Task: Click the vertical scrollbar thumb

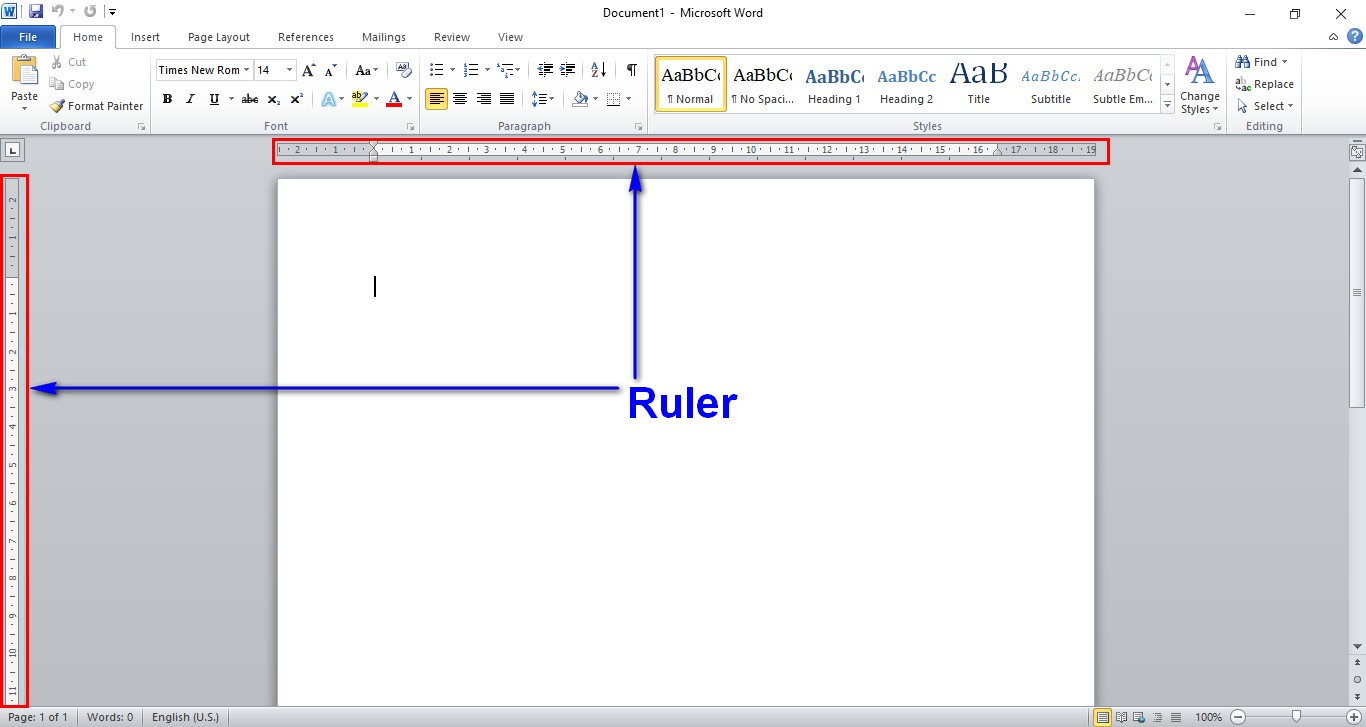Action: (x=1357, y=292)
